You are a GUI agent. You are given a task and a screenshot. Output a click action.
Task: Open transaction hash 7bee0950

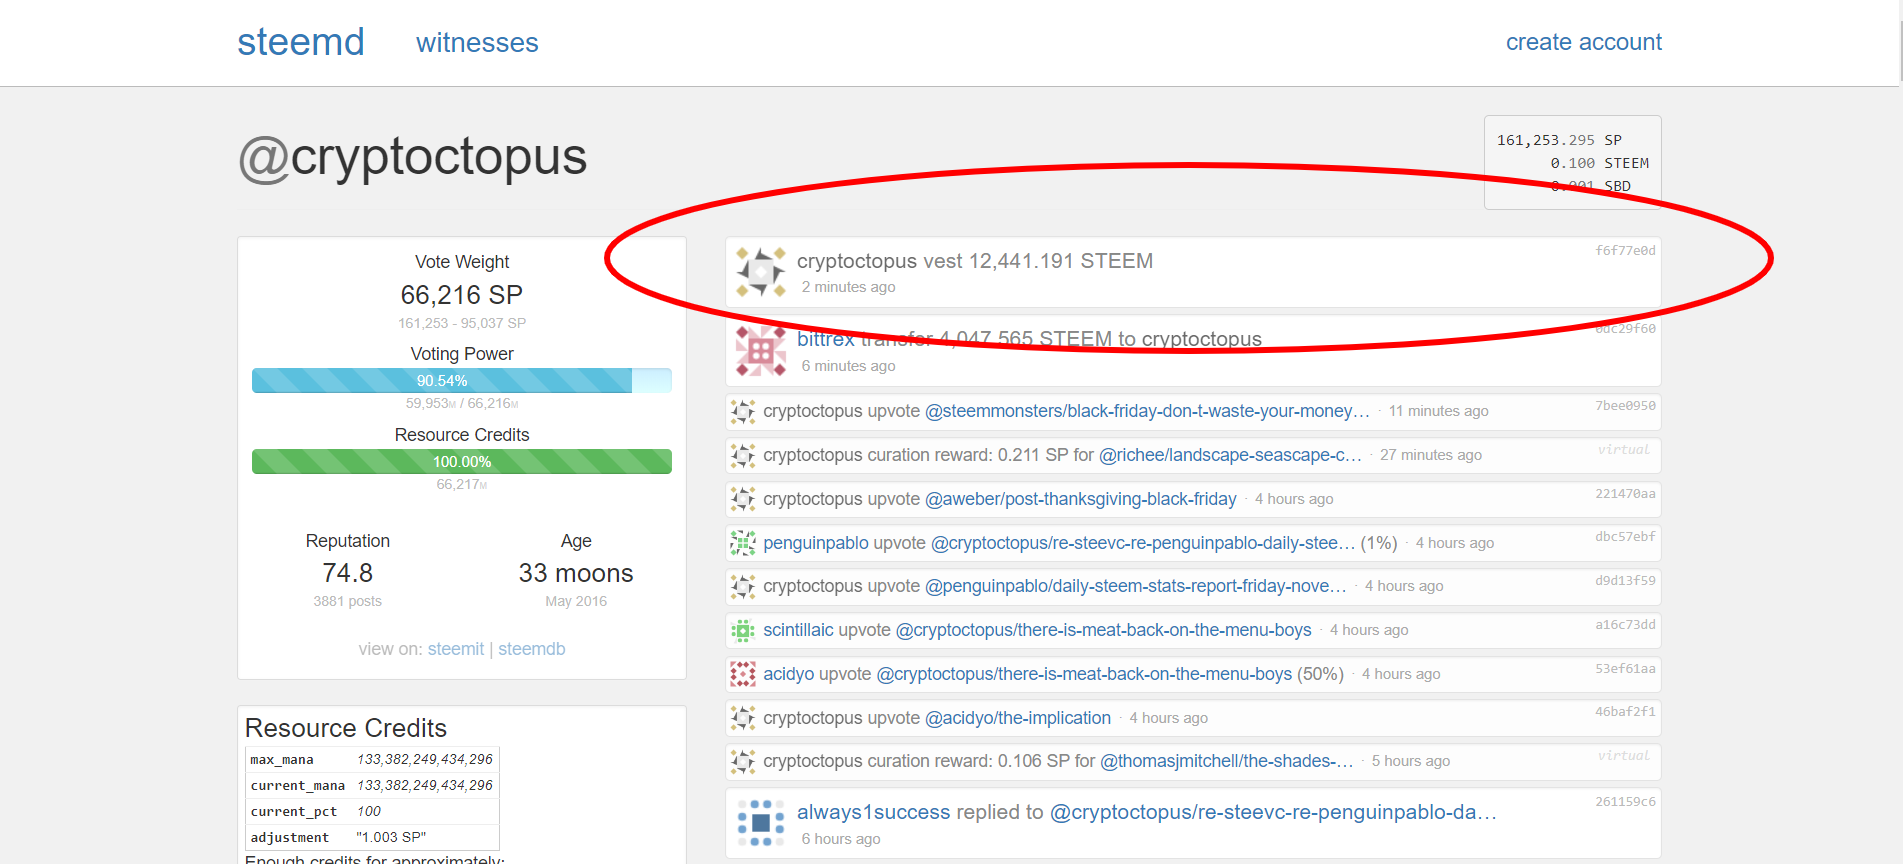[x=1625, y=406]
